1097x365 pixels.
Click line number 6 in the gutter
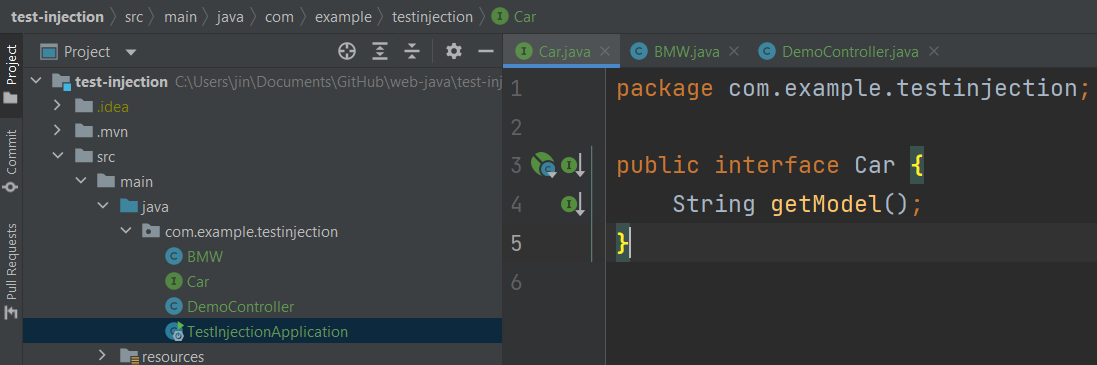coord(516,282)
